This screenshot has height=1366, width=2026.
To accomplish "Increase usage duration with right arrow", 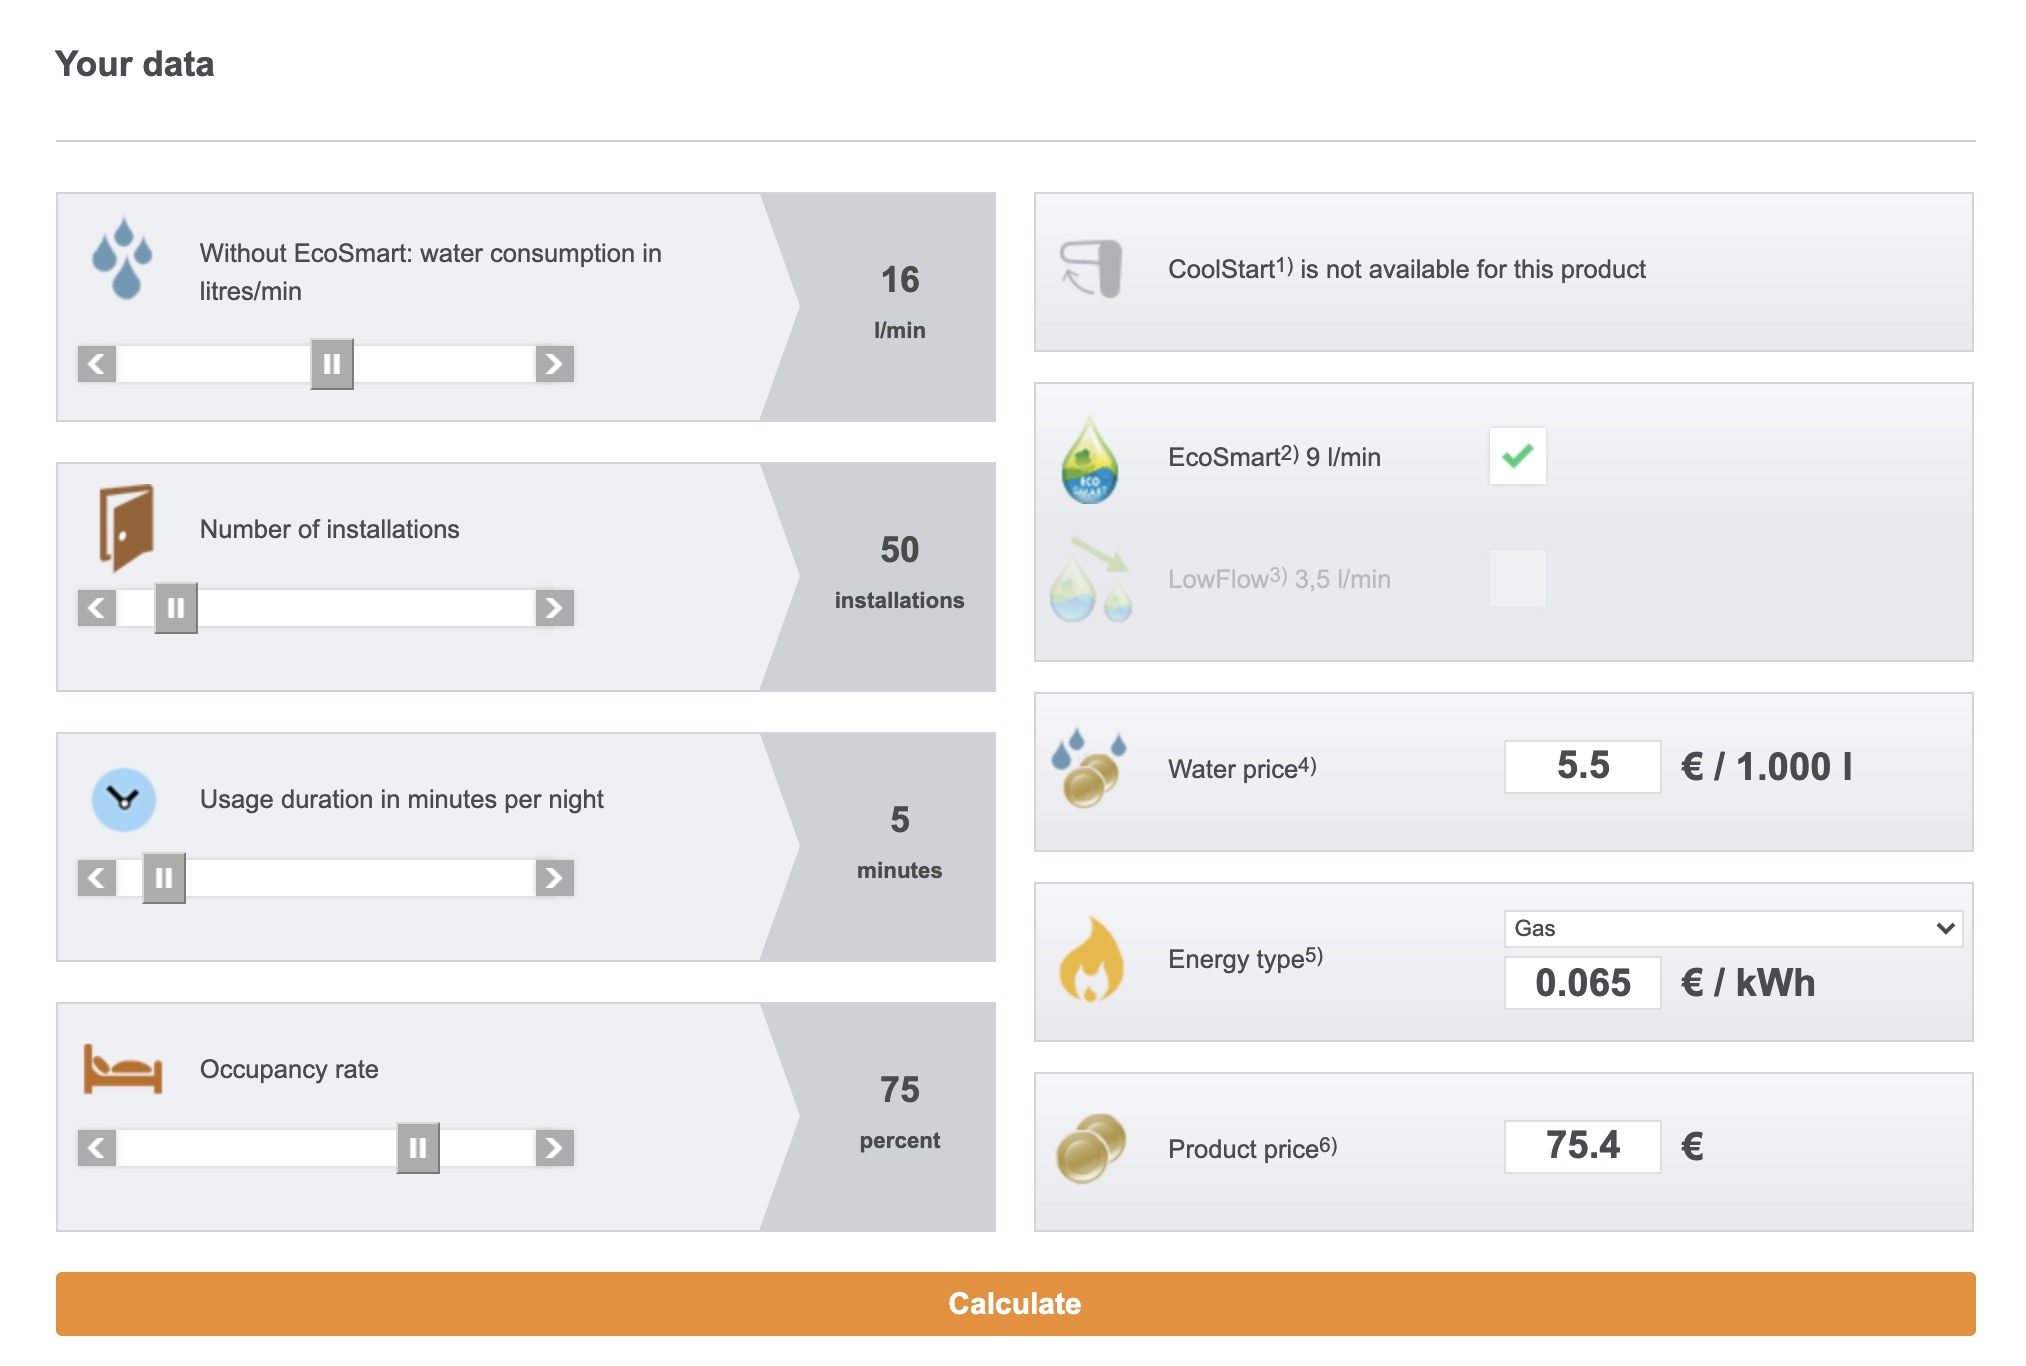I will pos(554,878).
